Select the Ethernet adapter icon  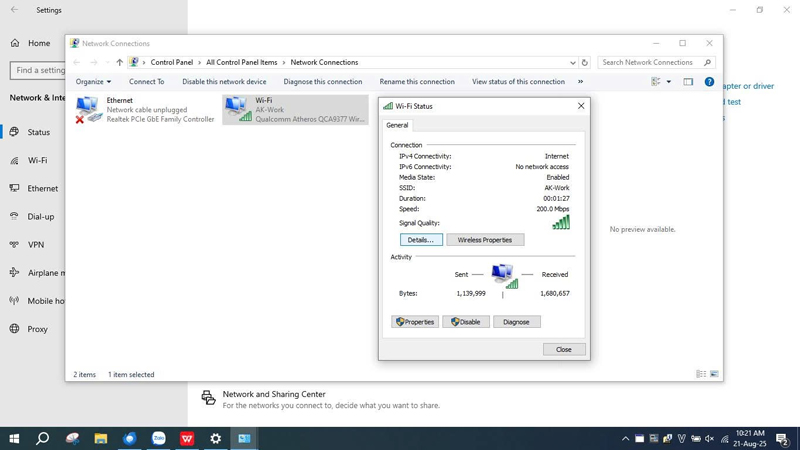click(x=88, y=110)
